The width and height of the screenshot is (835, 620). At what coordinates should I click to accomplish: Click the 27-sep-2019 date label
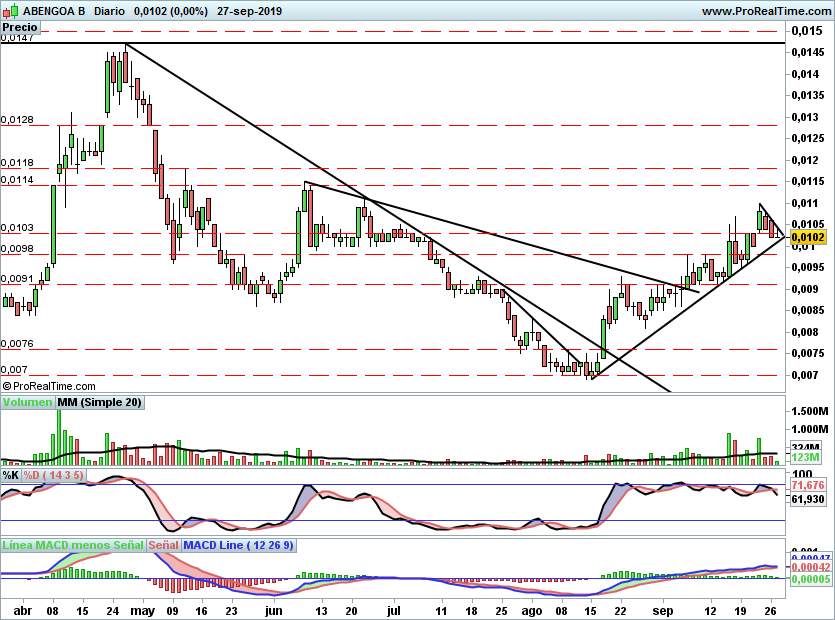click(x=249, y=11)
